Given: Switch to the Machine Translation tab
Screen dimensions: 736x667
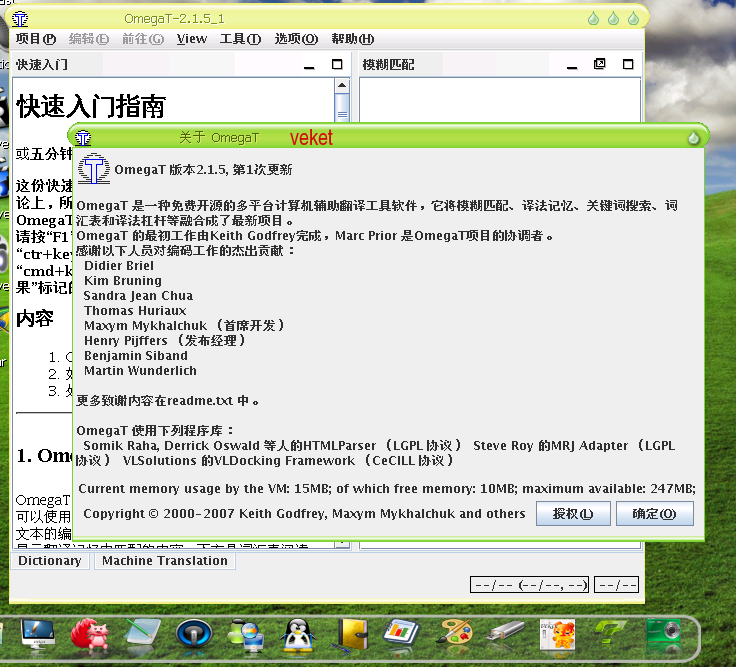Looking at the screenshot, I should click(165, 561).
